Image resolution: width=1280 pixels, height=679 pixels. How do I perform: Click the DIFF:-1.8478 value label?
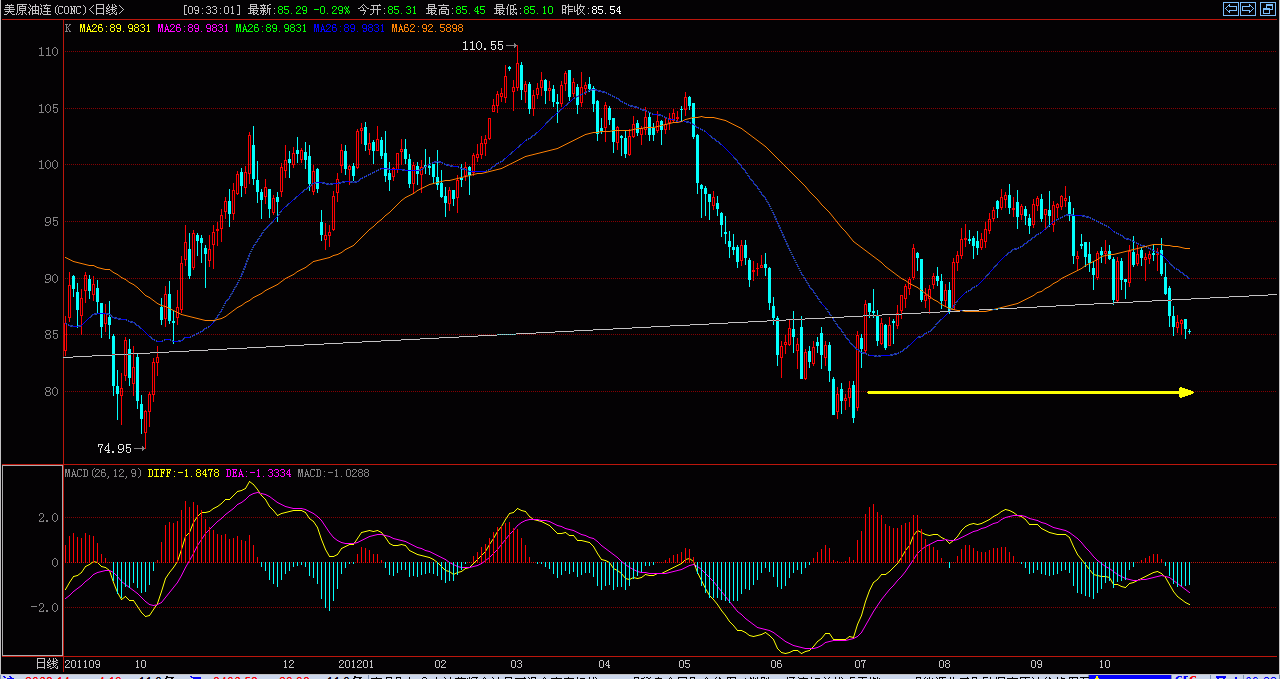pyautogui.click(x=184, y=473)
